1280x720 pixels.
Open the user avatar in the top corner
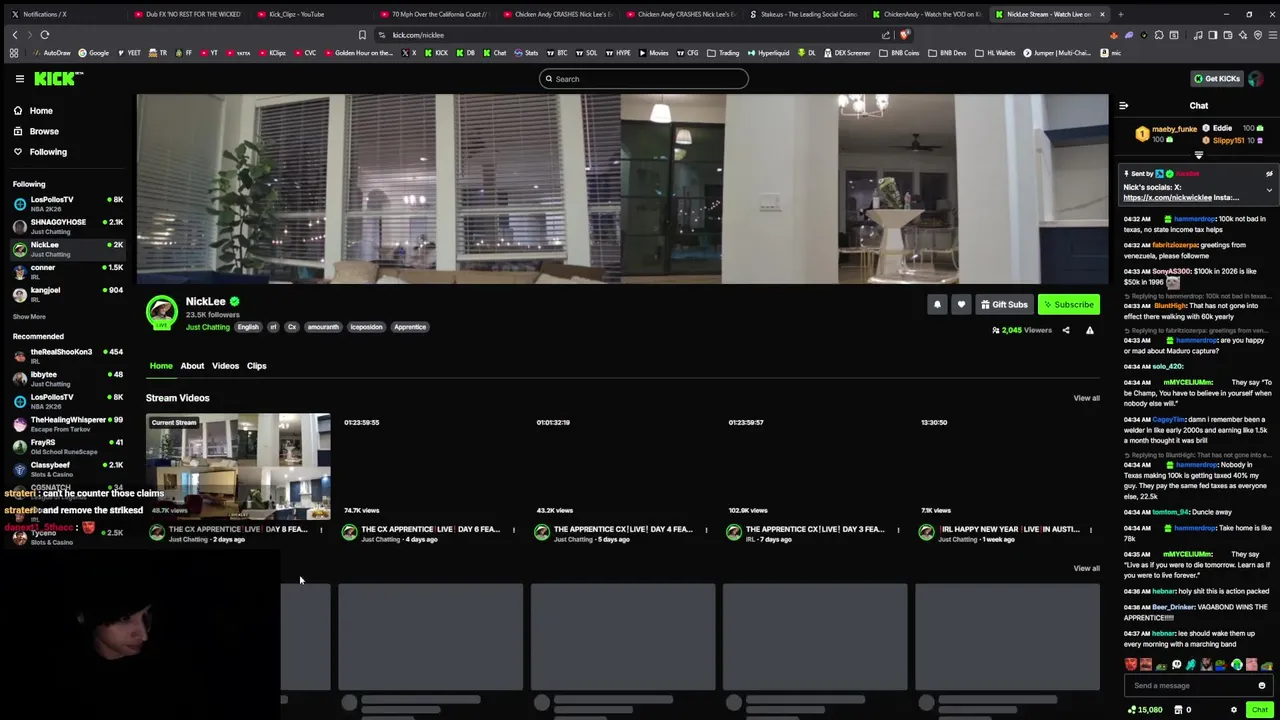(x=1256, y=78)
